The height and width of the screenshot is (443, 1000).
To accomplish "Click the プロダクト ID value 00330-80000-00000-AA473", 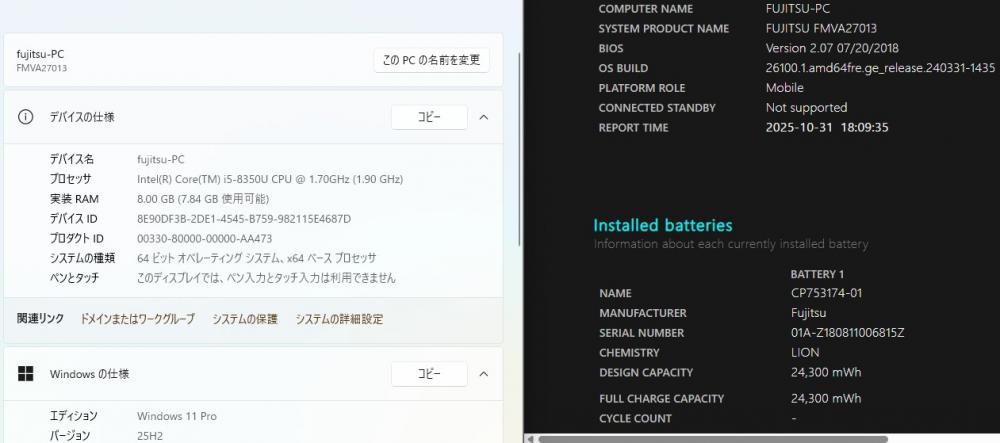I will coord(204,239).
